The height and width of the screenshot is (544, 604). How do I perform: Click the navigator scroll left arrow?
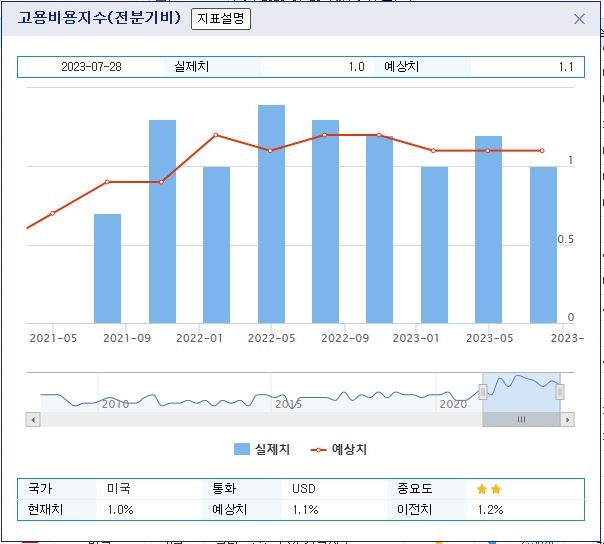pyautogui.click(x=33, y=420)
